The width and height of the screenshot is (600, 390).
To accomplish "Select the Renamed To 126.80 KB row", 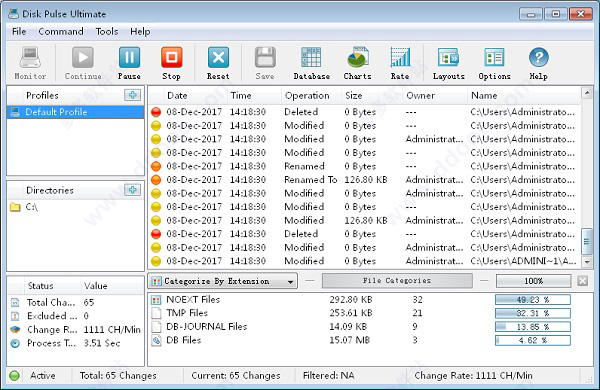I will tap(364, 180).
